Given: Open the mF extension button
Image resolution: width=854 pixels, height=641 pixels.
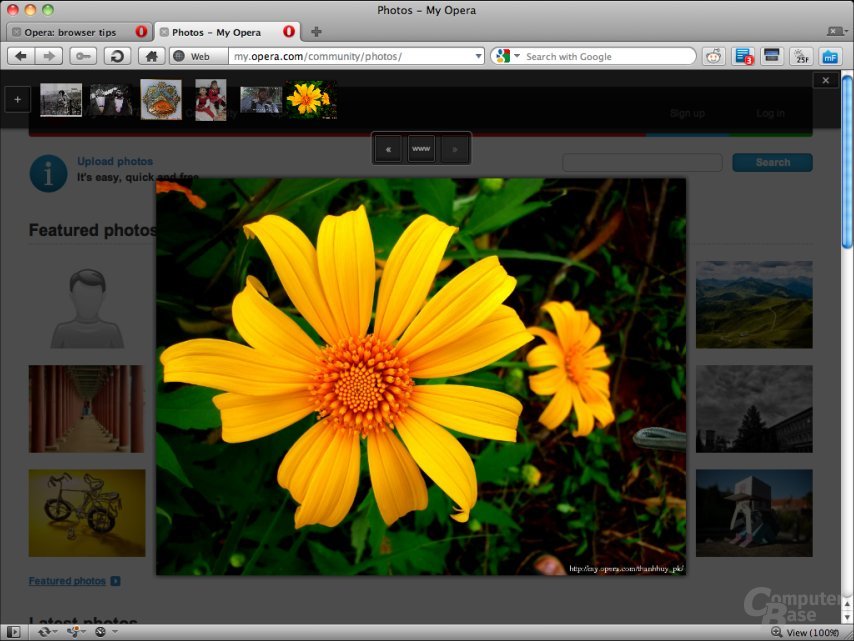Looking at the screenshot, I should tap(830, 56).
